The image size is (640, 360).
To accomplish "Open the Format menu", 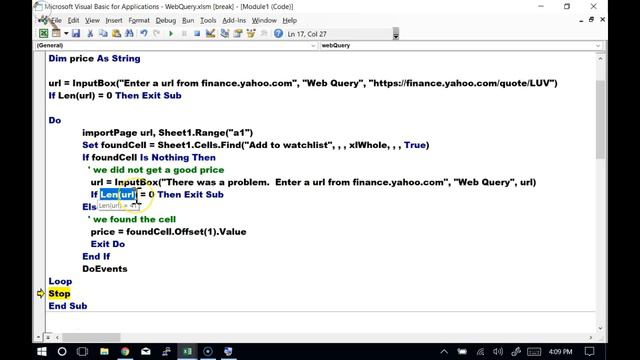I will coord(139,20).
